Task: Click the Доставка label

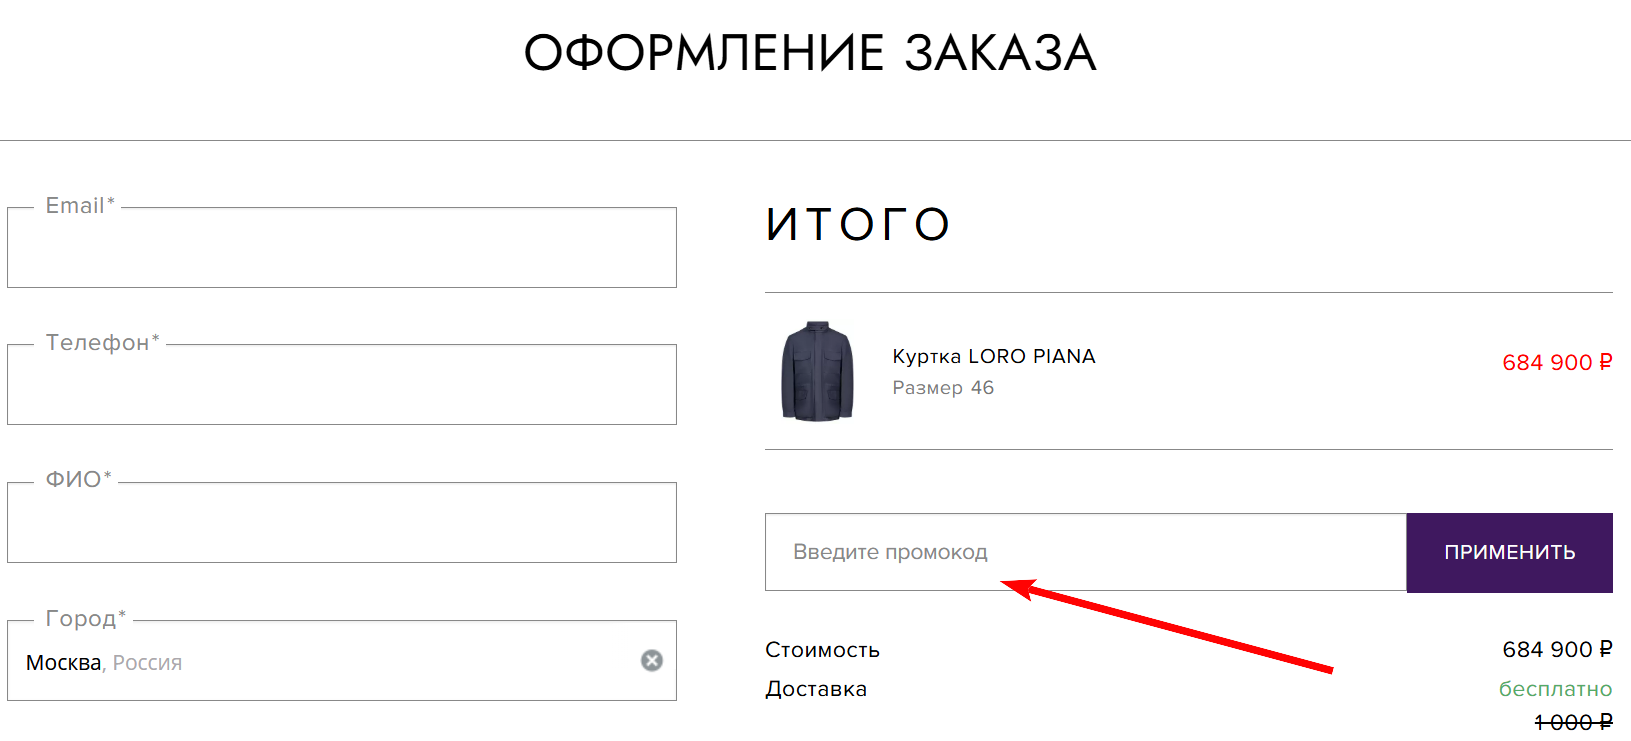Action: (x=816, y=689)
